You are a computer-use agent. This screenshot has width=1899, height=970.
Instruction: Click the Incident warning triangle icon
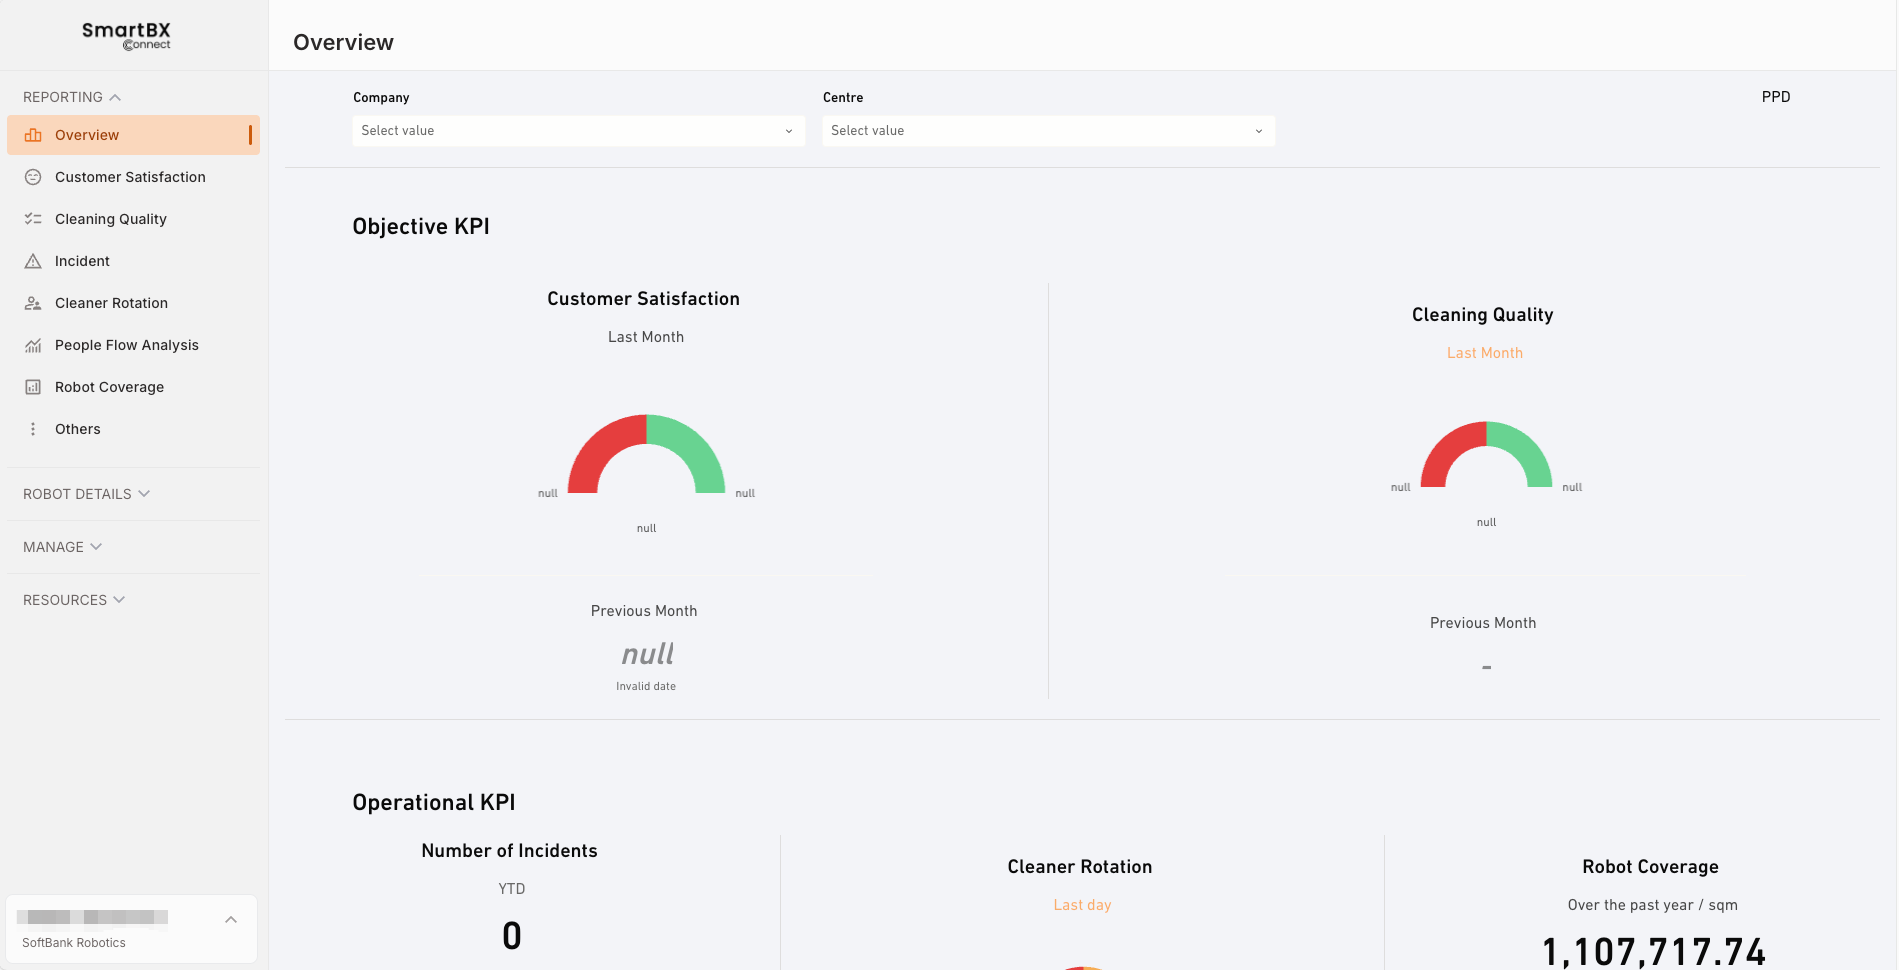33,261
